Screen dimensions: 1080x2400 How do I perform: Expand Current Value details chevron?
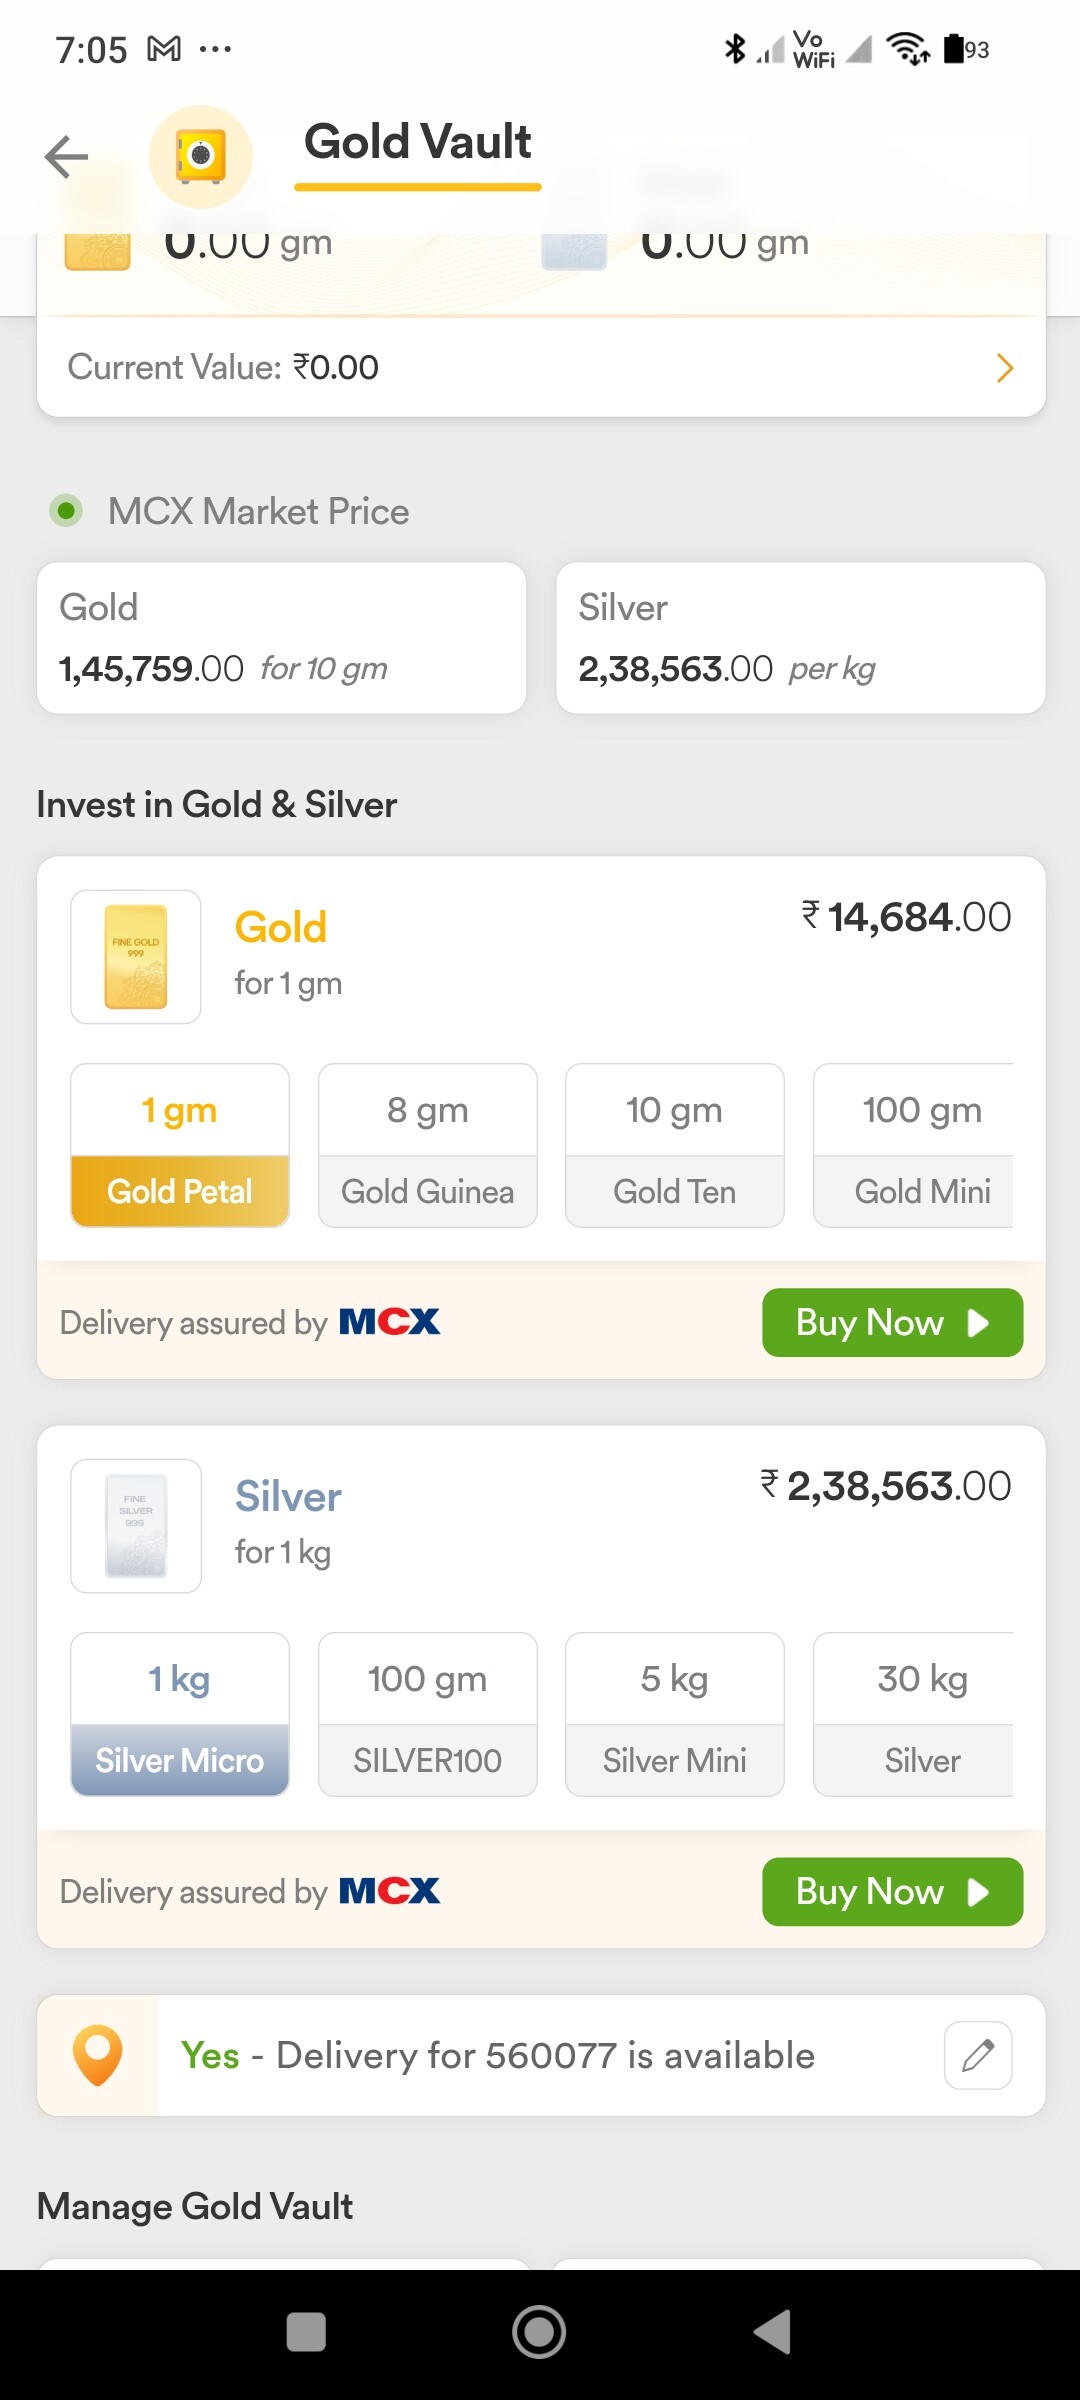click(x=1005, y=368)
